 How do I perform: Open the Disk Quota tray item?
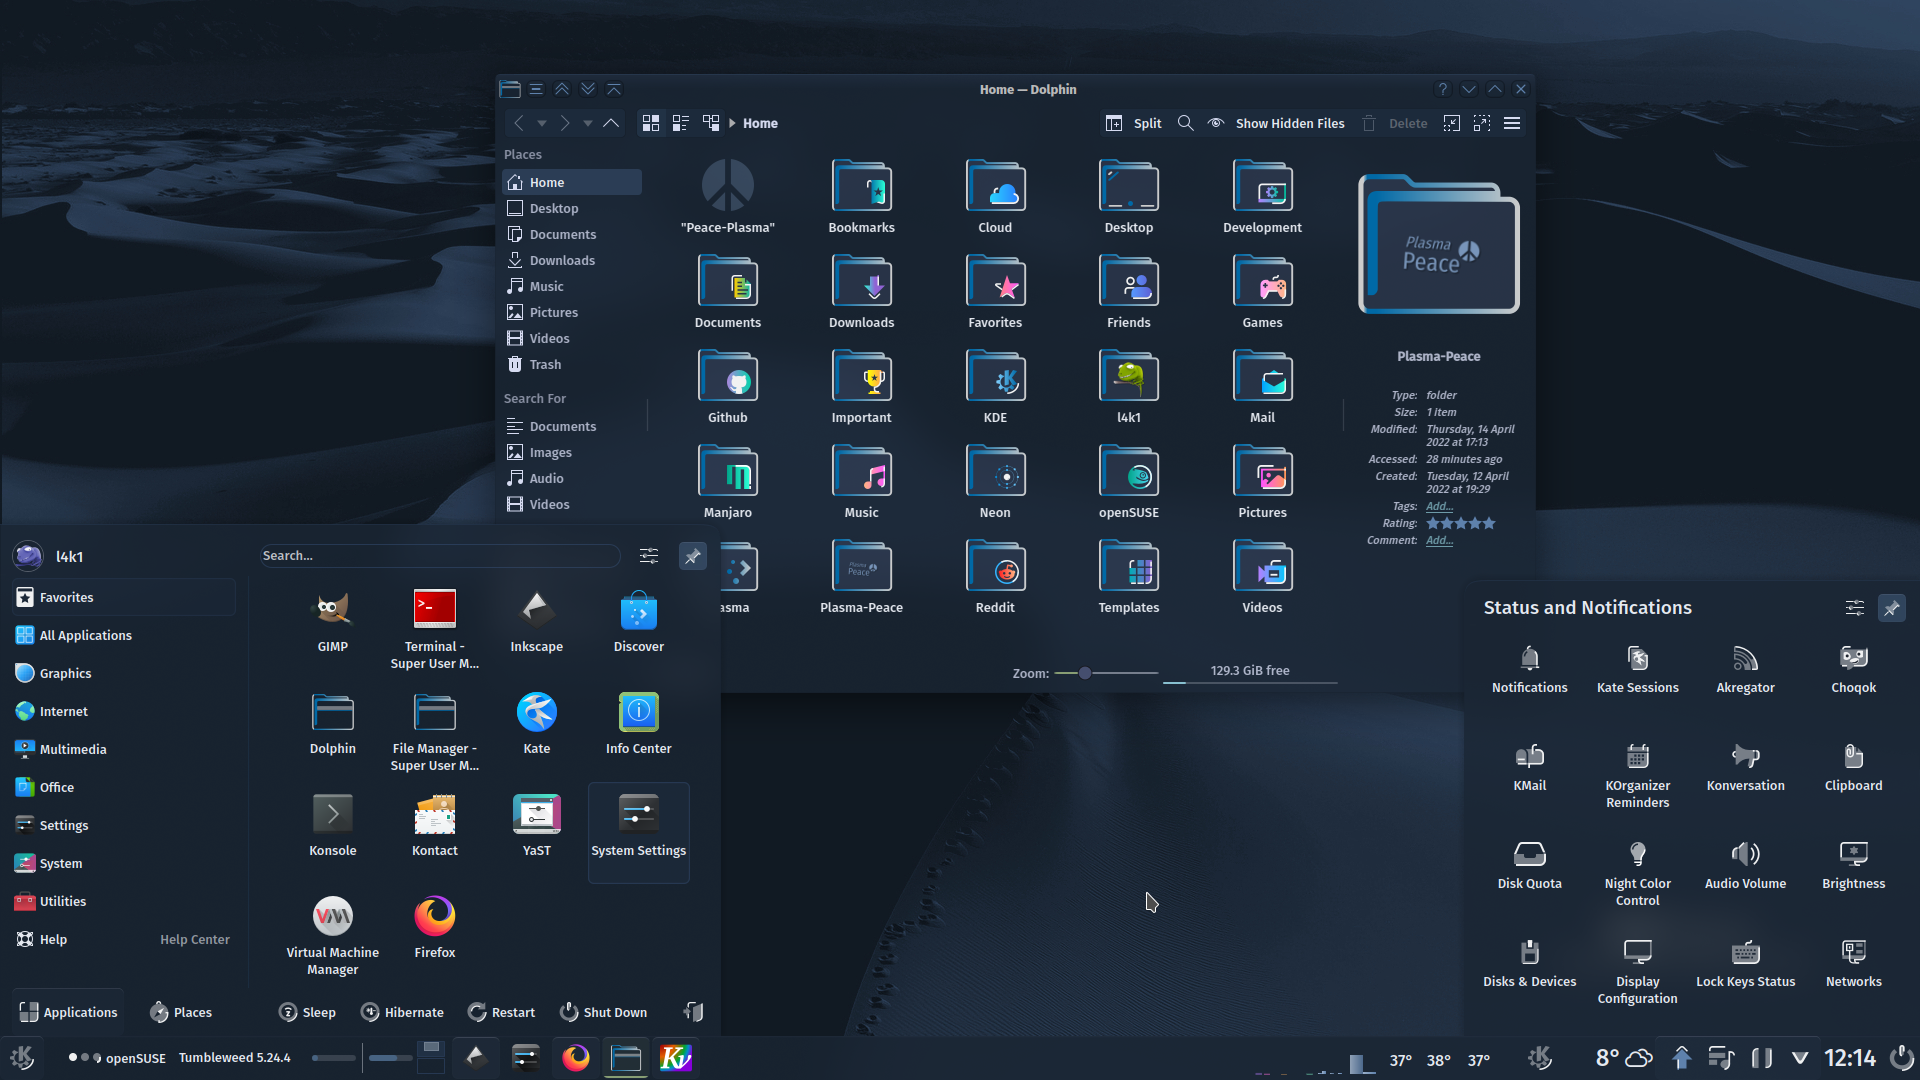(1529, 865)
